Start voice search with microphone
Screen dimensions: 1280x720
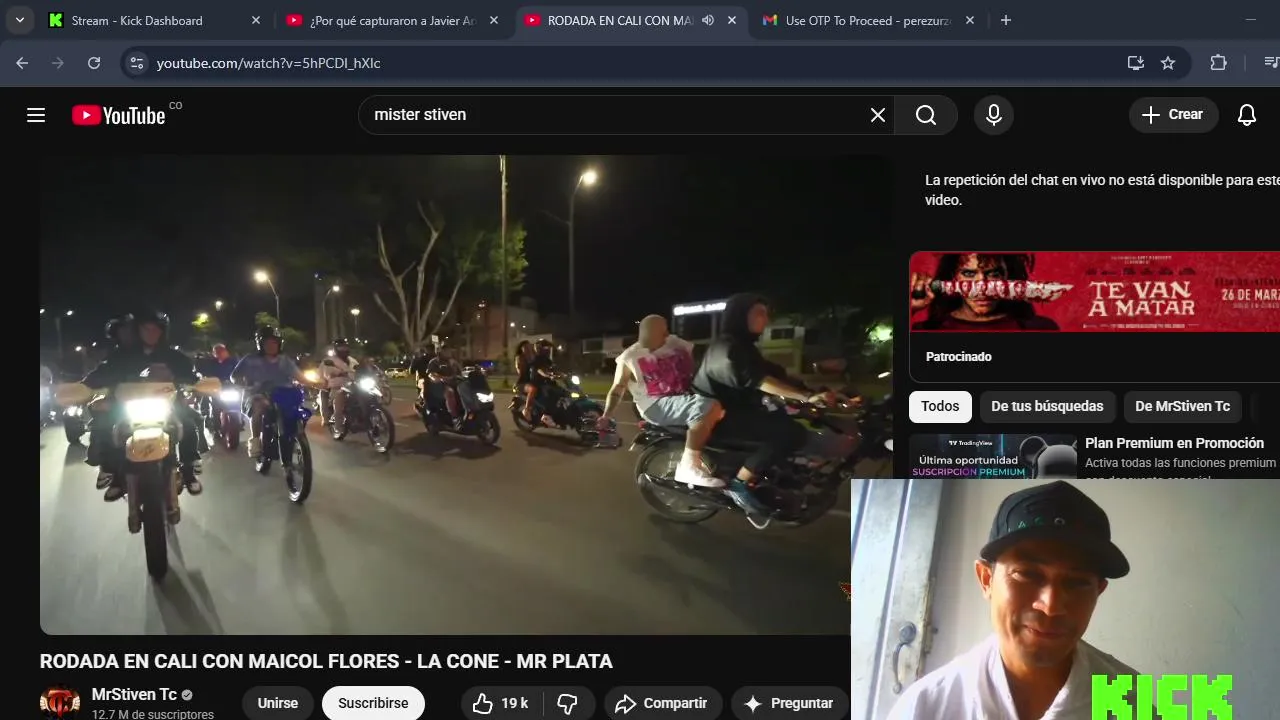pyautogui.click(x=994, y=115)
